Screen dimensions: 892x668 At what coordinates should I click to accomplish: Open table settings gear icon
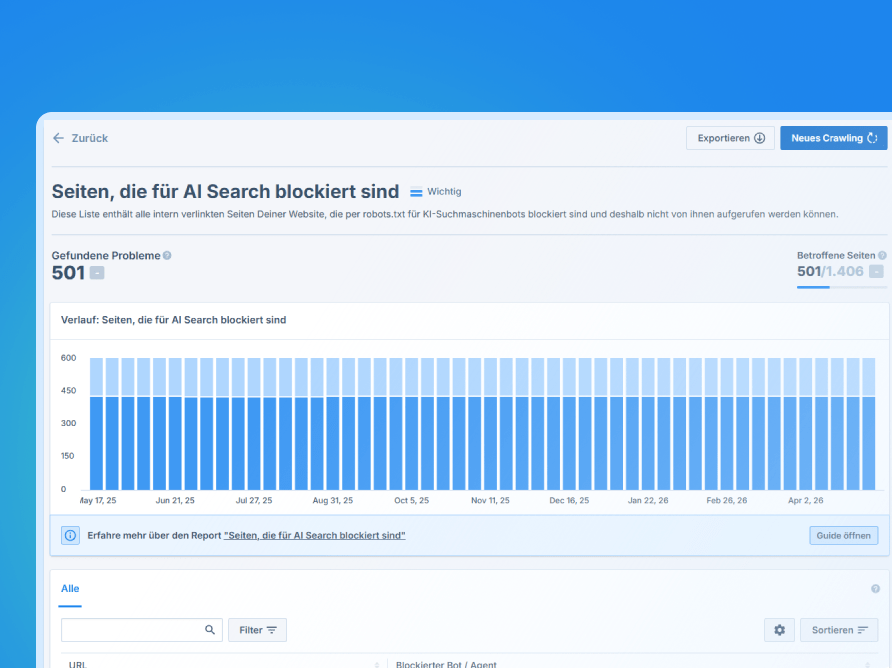[780, 630]
